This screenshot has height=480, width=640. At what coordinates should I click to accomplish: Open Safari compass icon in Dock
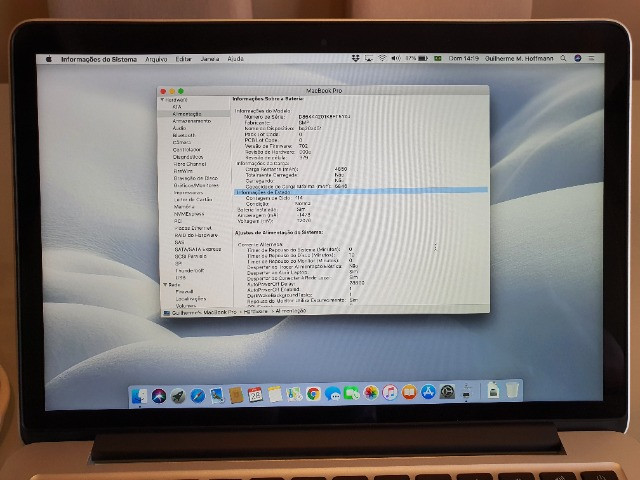pyautogui.click(x=198, y=396)
